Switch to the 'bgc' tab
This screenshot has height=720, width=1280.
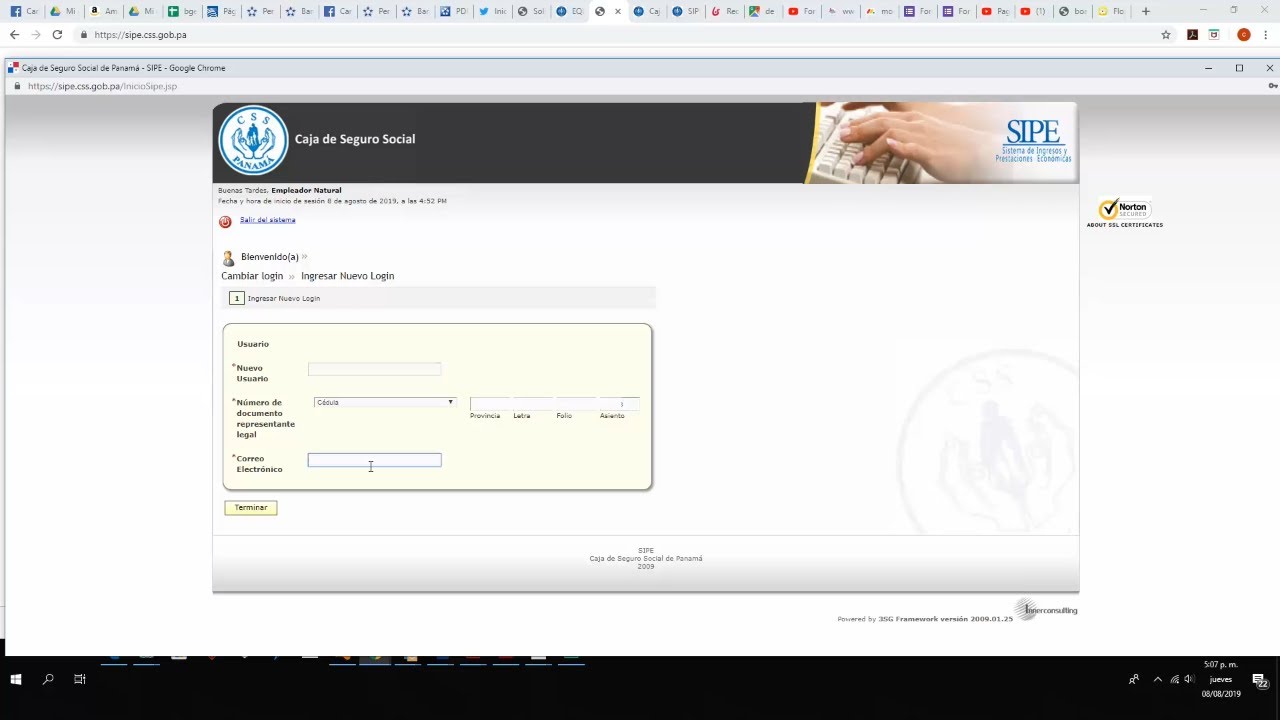pyautogui.click(x=181, y=11)
